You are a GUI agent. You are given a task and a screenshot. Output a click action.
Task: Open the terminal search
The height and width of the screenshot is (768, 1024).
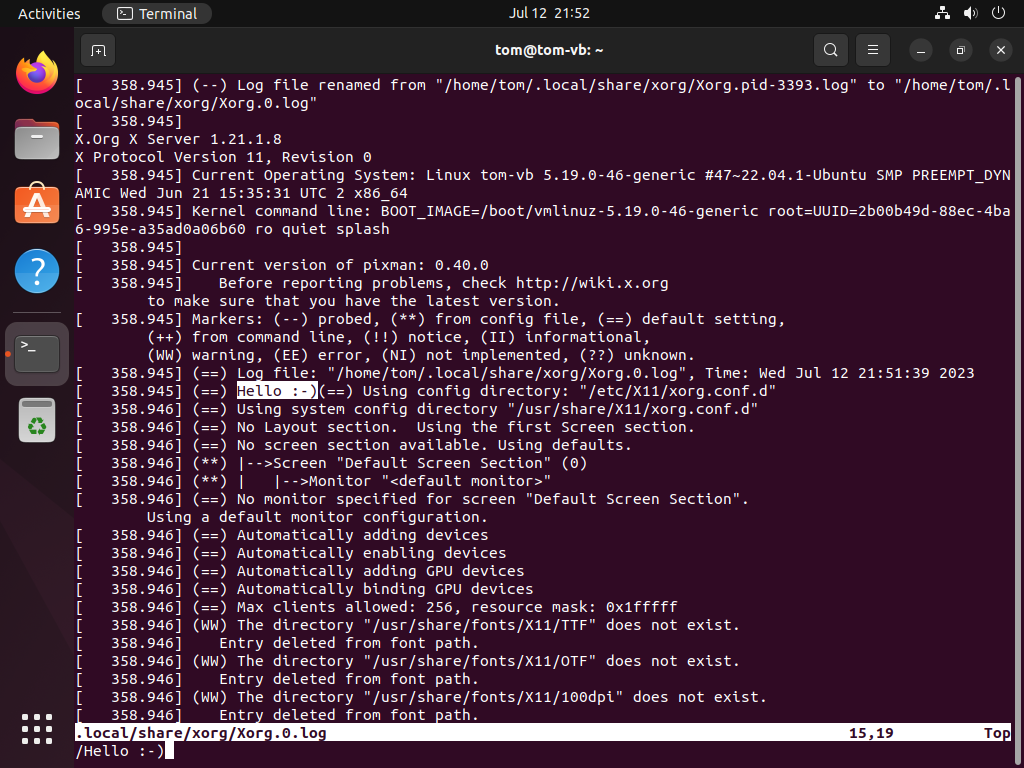pyautogui.click(x=830, y=49)
